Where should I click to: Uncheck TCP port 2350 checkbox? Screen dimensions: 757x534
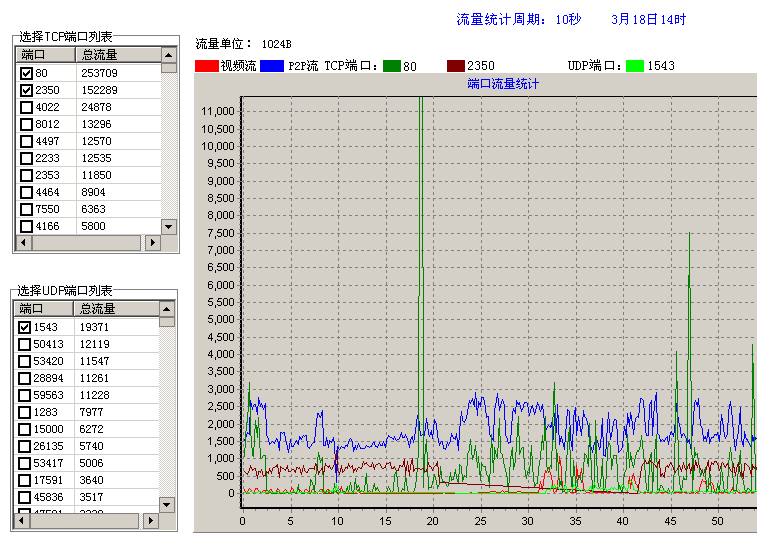(x=26, y=90)
